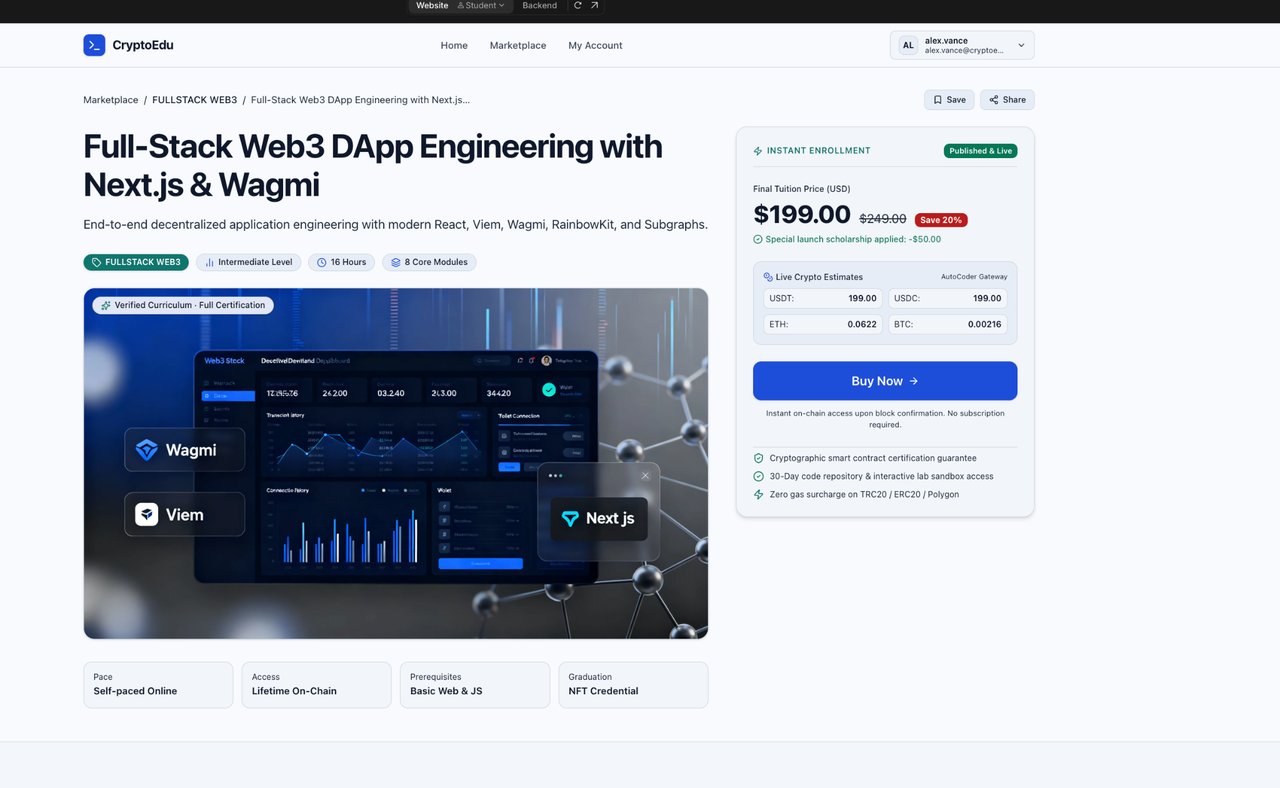Click the refresh icon in top bar
Viewport: 1280px width, 788px height.
[x=577, y=6]
